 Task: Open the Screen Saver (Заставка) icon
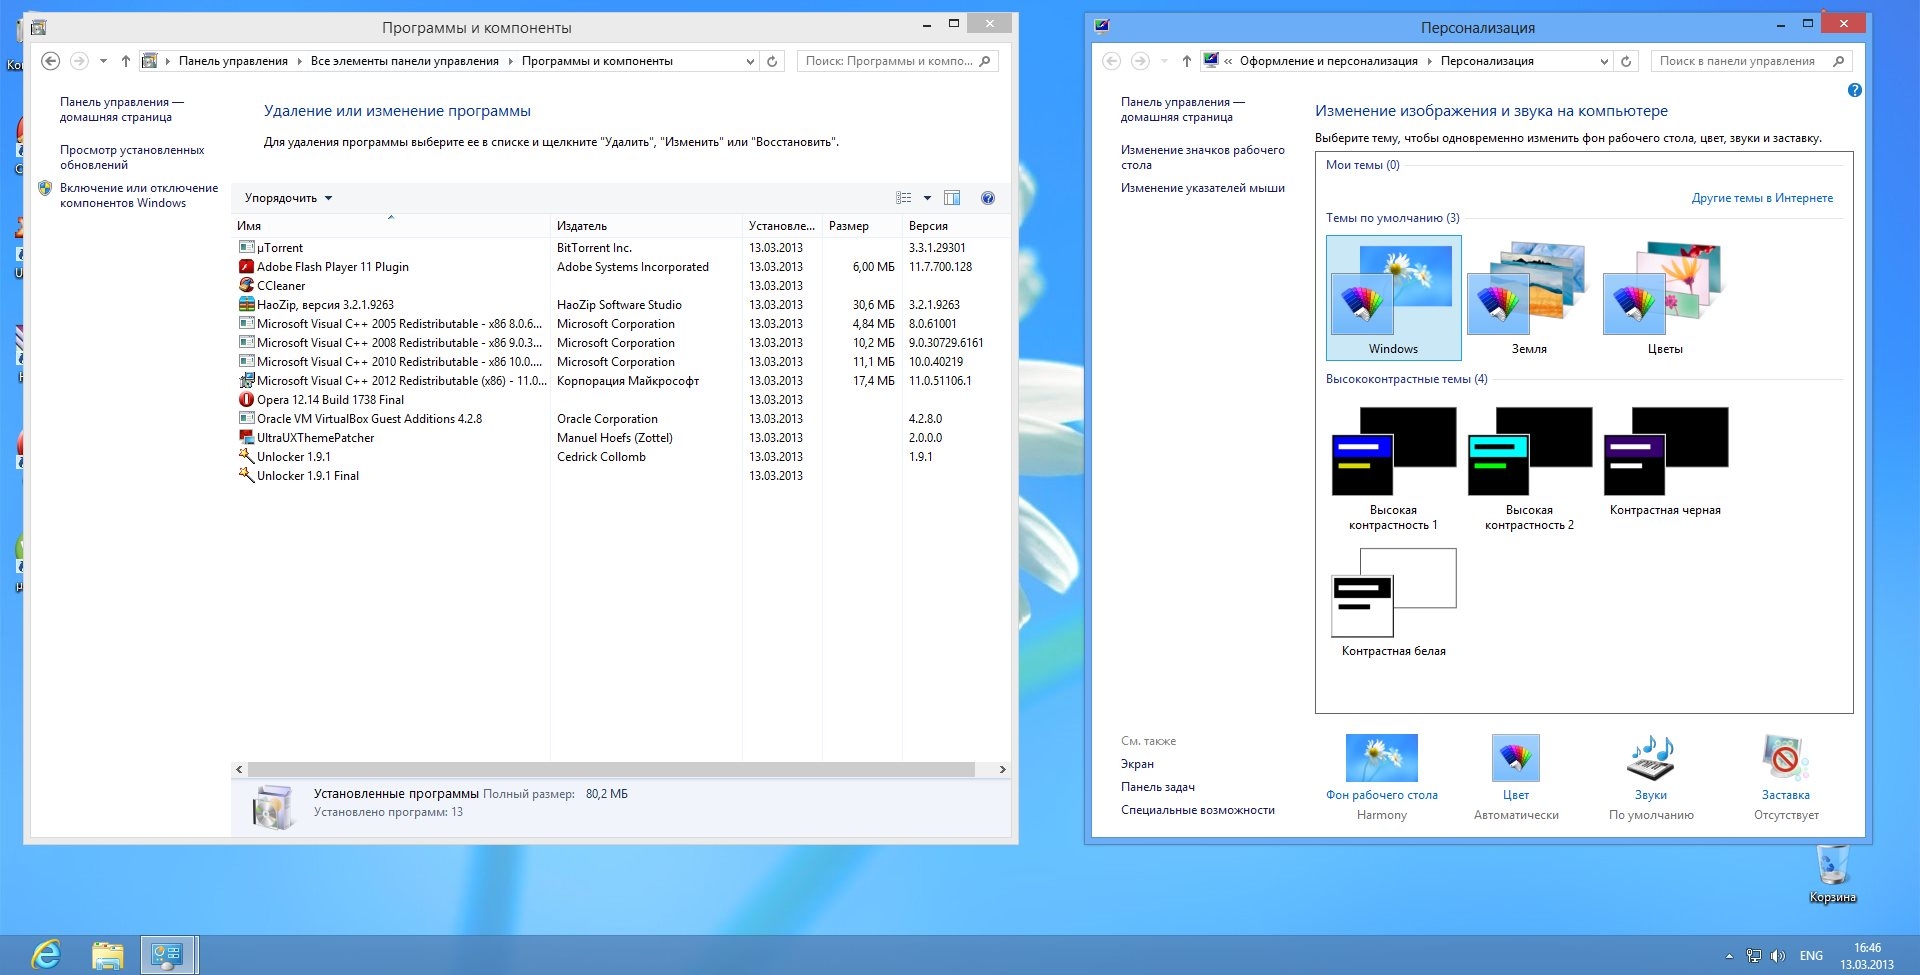(1786, 758)
